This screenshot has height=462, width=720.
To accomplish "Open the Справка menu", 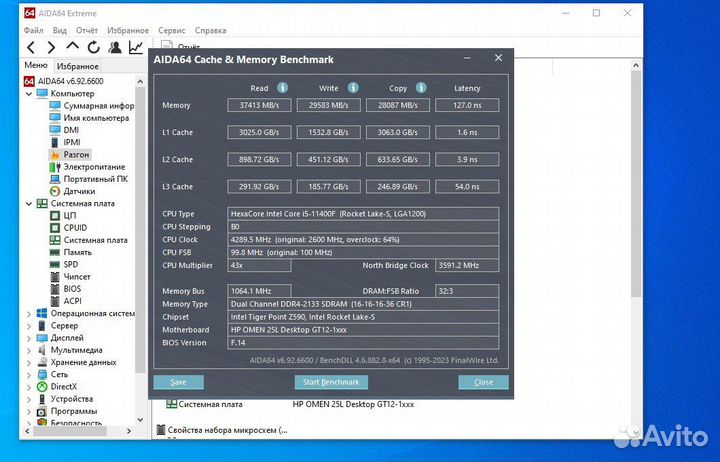I will click(x=210, y=30).
